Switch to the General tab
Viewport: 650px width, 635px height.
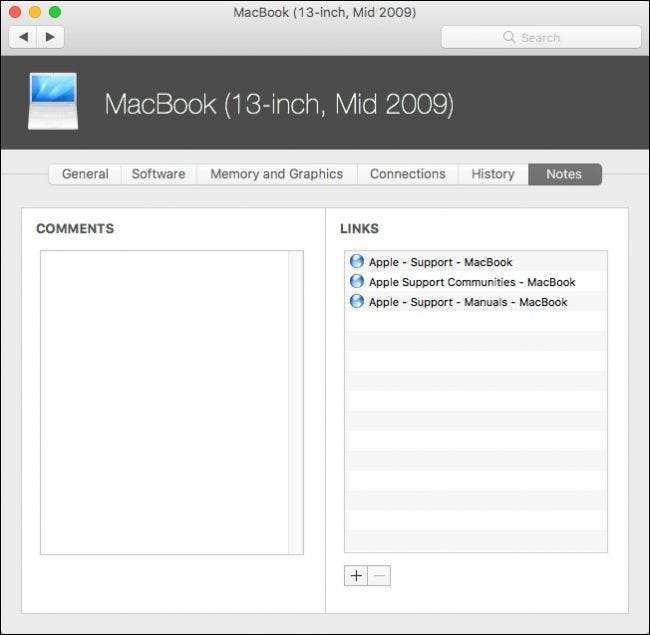(85, 174)
